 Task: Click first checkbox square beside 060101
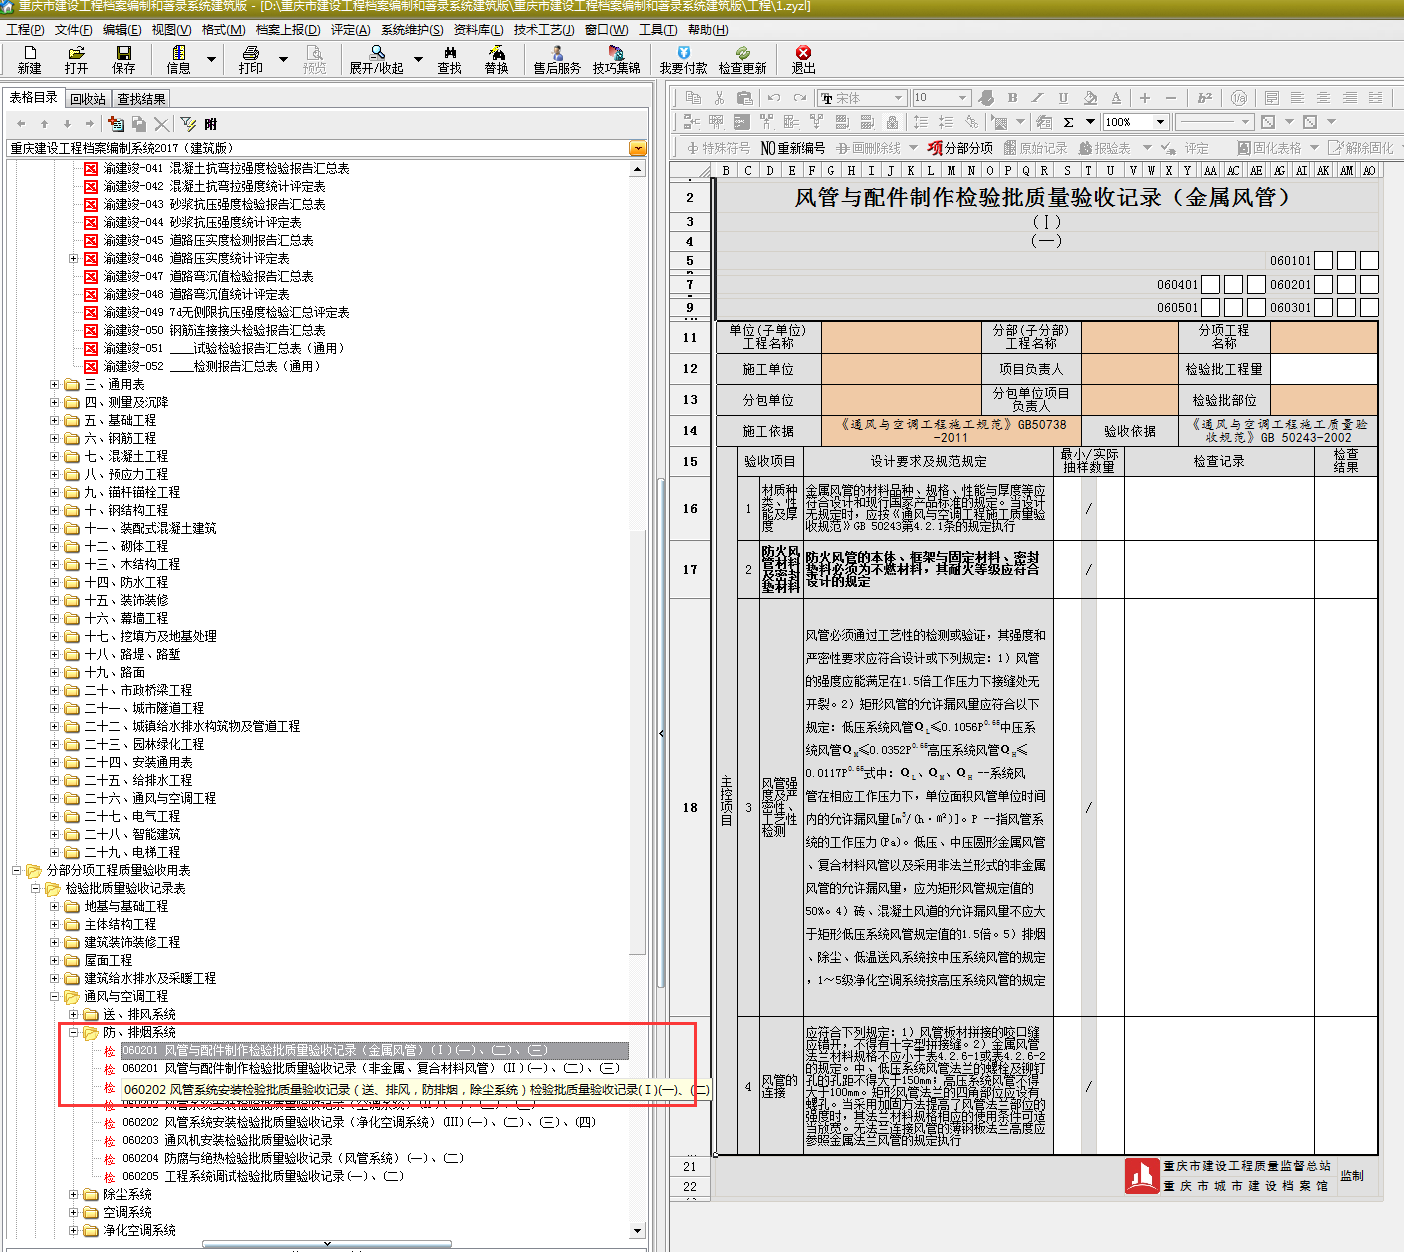[1323, 260]
